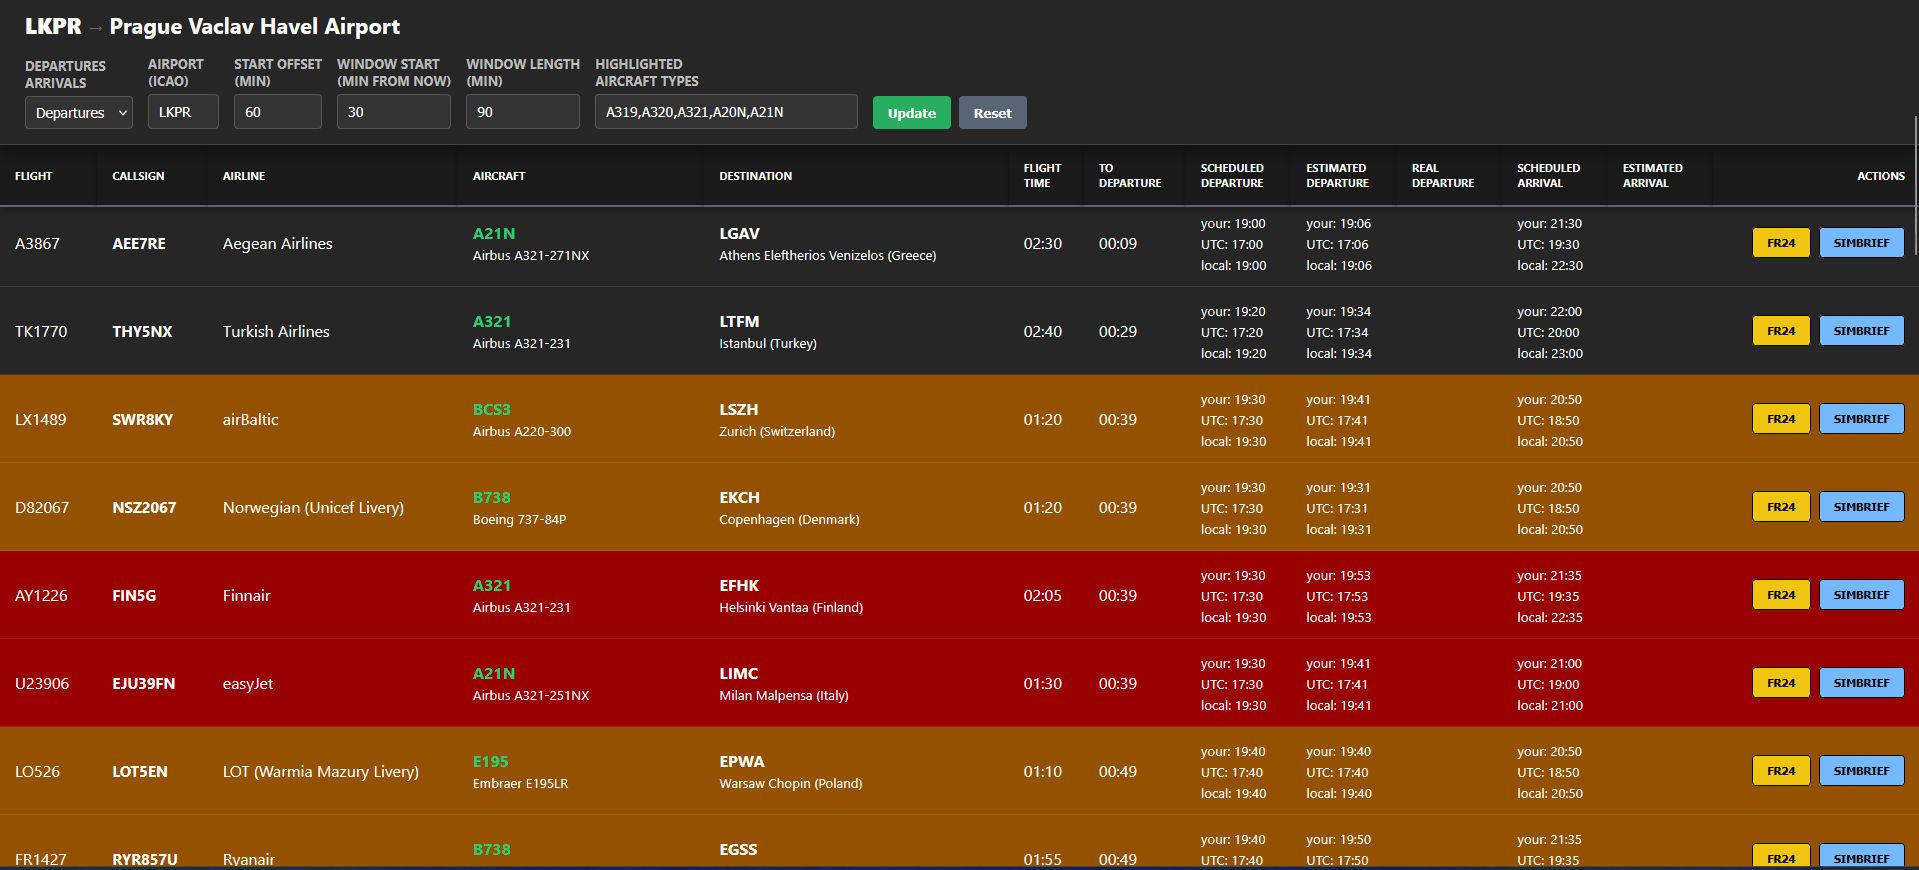Click the LKPR code in the title
Screen dimensions: 1919x870
coord(53,27)
